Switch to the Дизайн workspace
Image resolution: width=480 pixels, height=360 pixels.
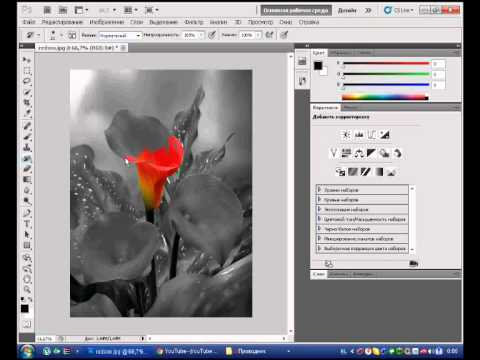(347, 10)
